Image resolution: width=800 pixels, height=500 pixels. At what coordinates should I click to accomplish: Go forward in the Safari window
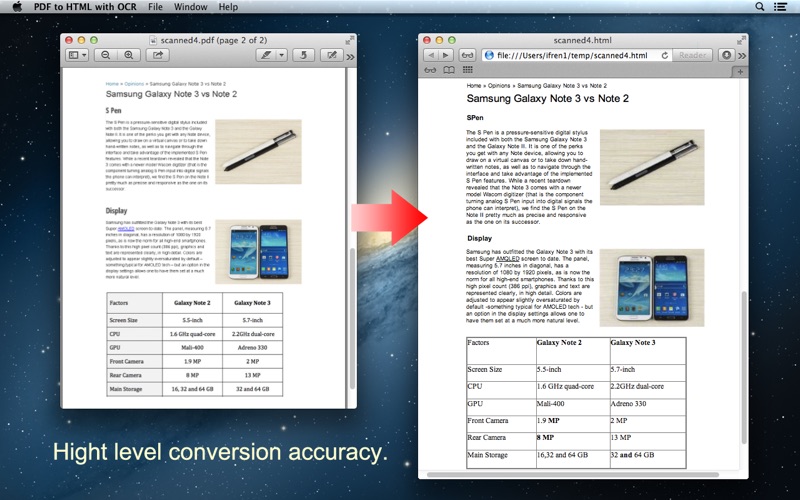(445, 55)
